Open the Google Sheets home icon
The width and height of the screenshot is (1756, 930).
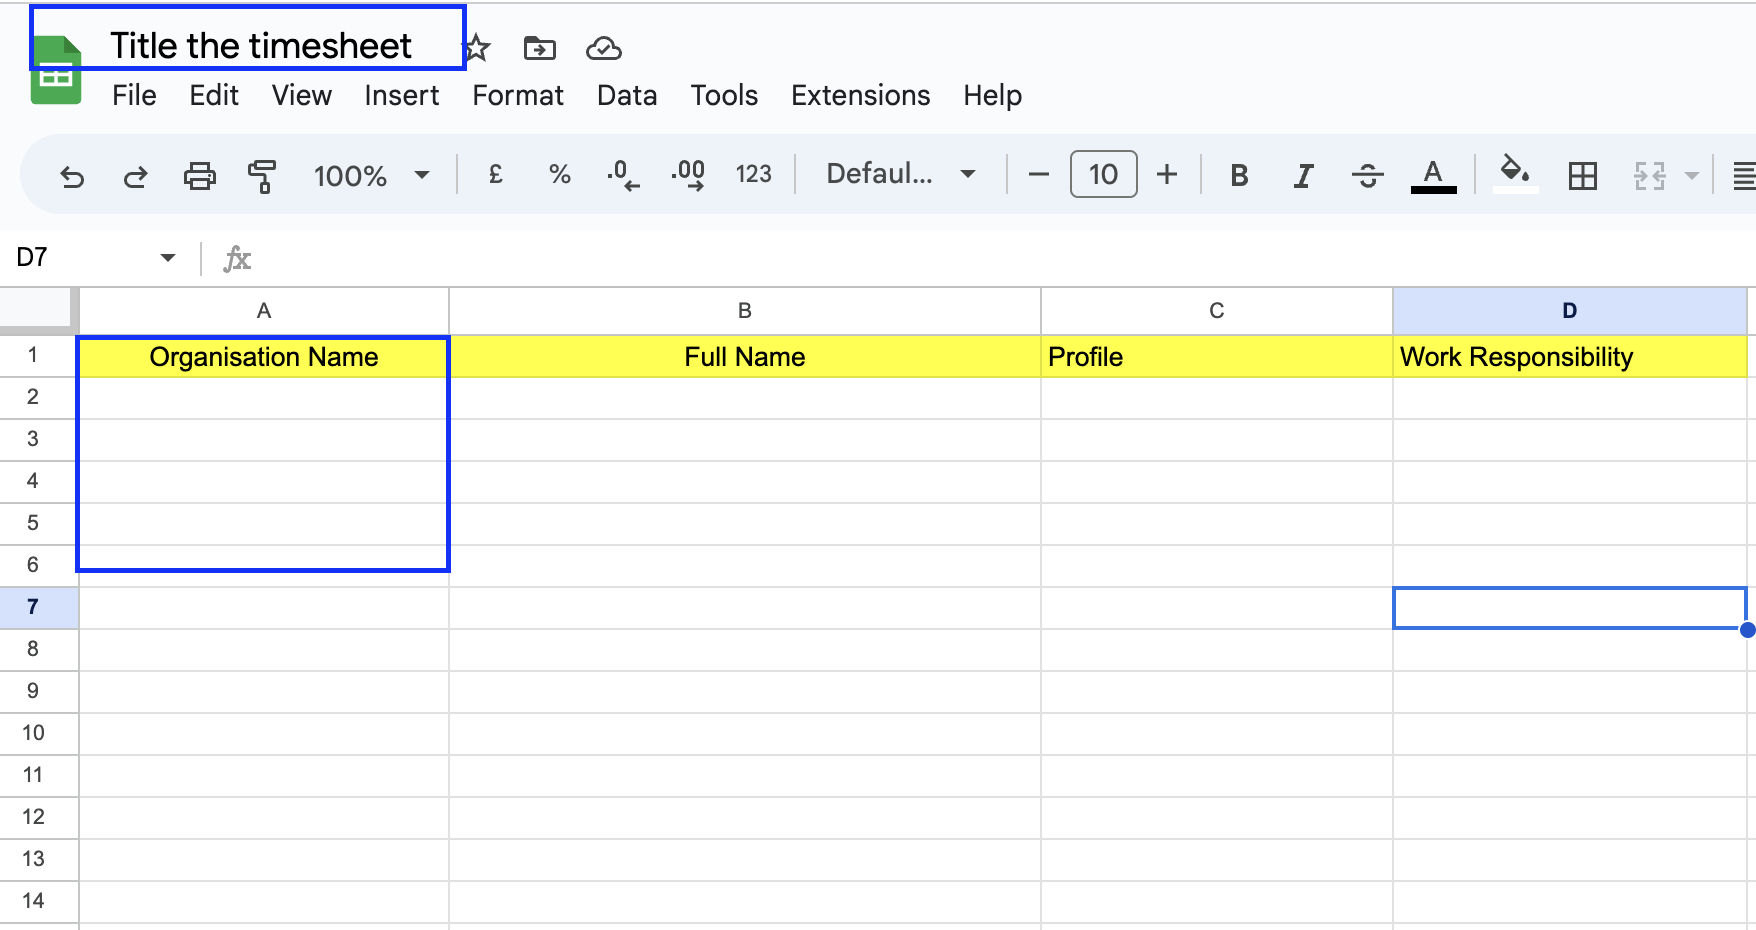[x=56, y=70]
